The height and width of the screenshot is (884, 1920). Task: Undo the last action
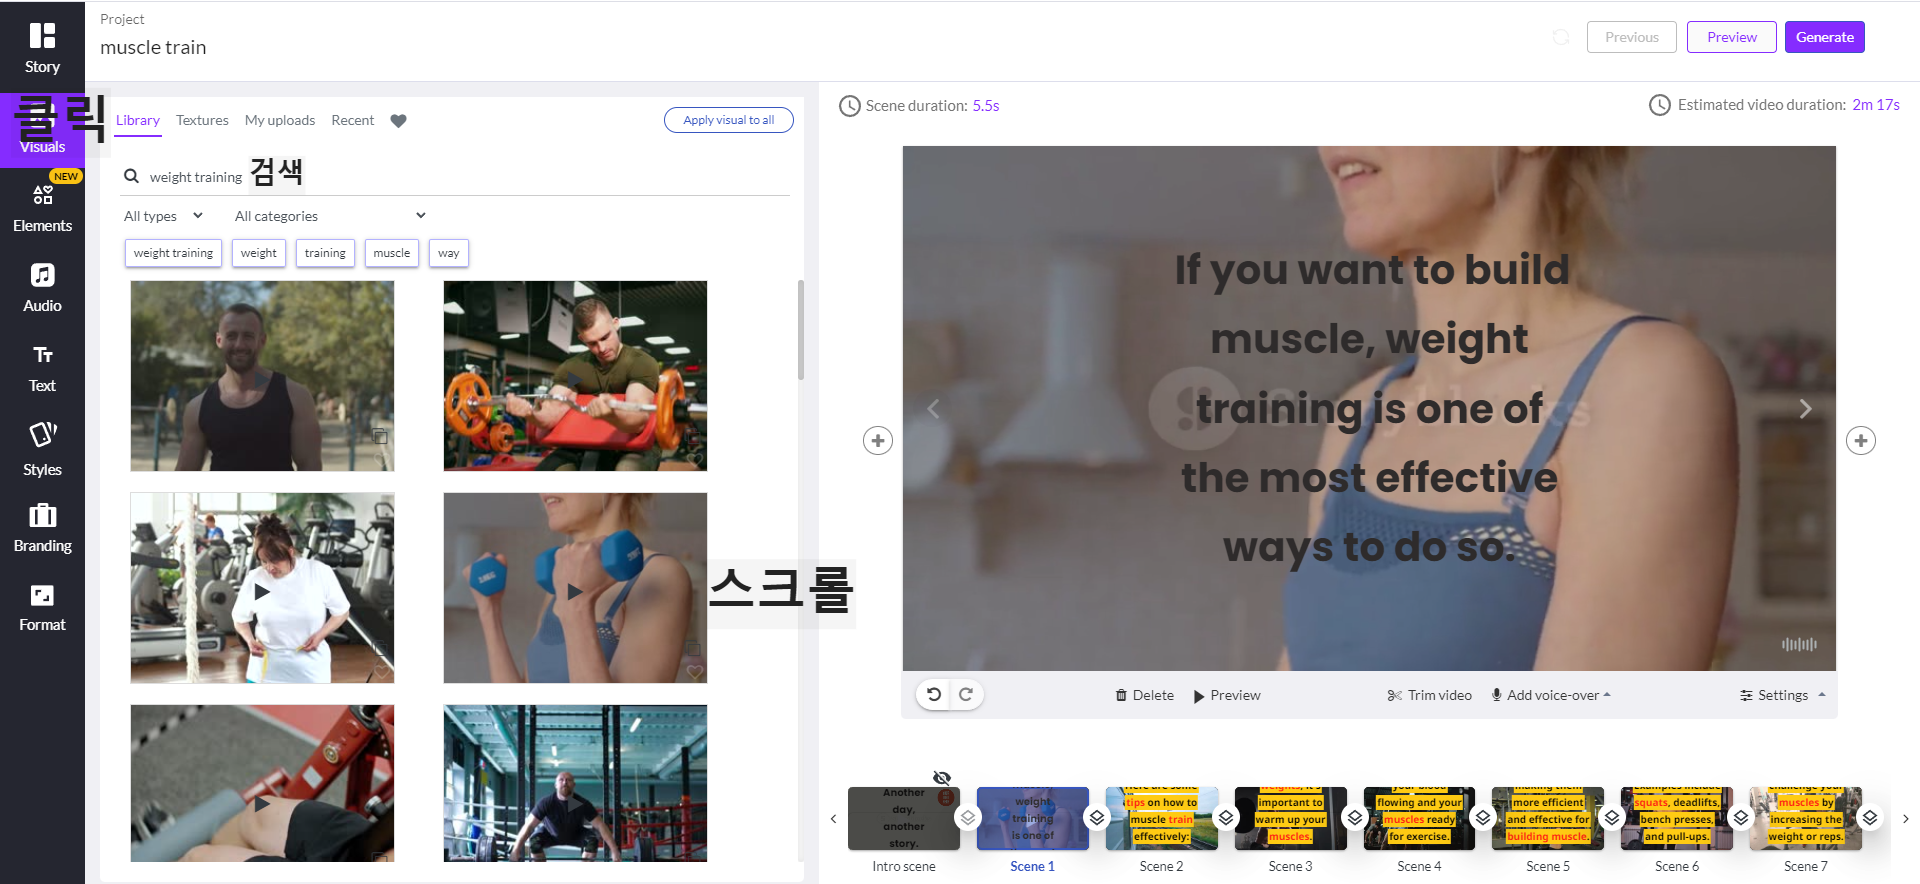point(934,694)
